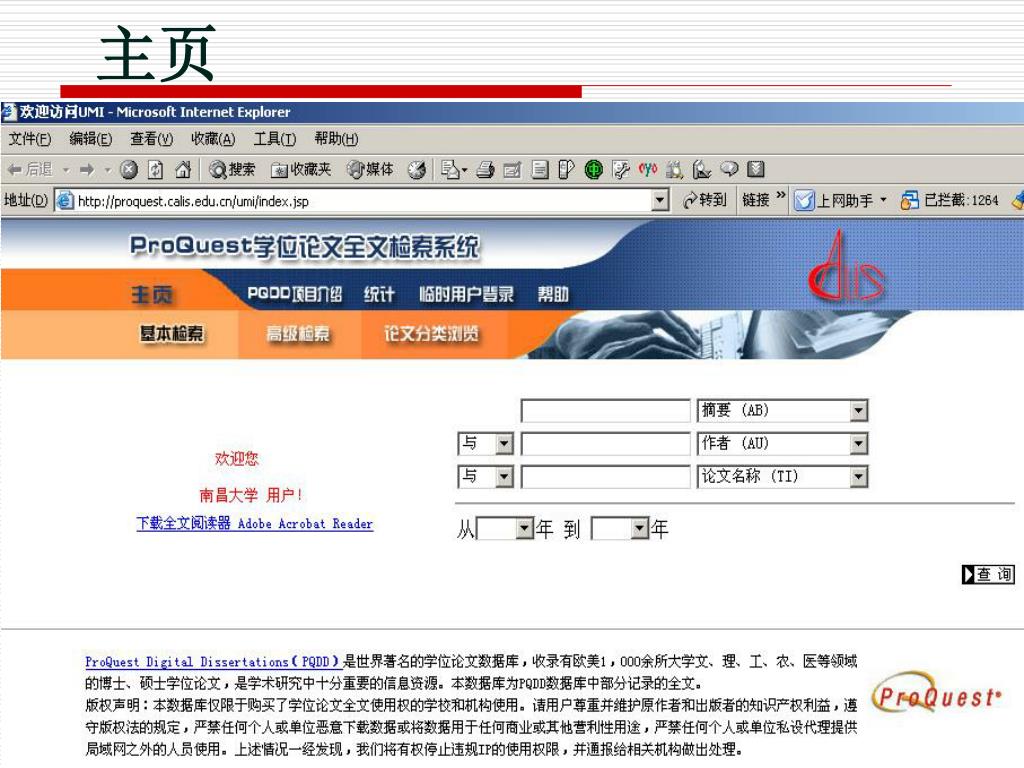Go to the browser Home icon
Screen dimensions: 1024x768
coord(184,170)
